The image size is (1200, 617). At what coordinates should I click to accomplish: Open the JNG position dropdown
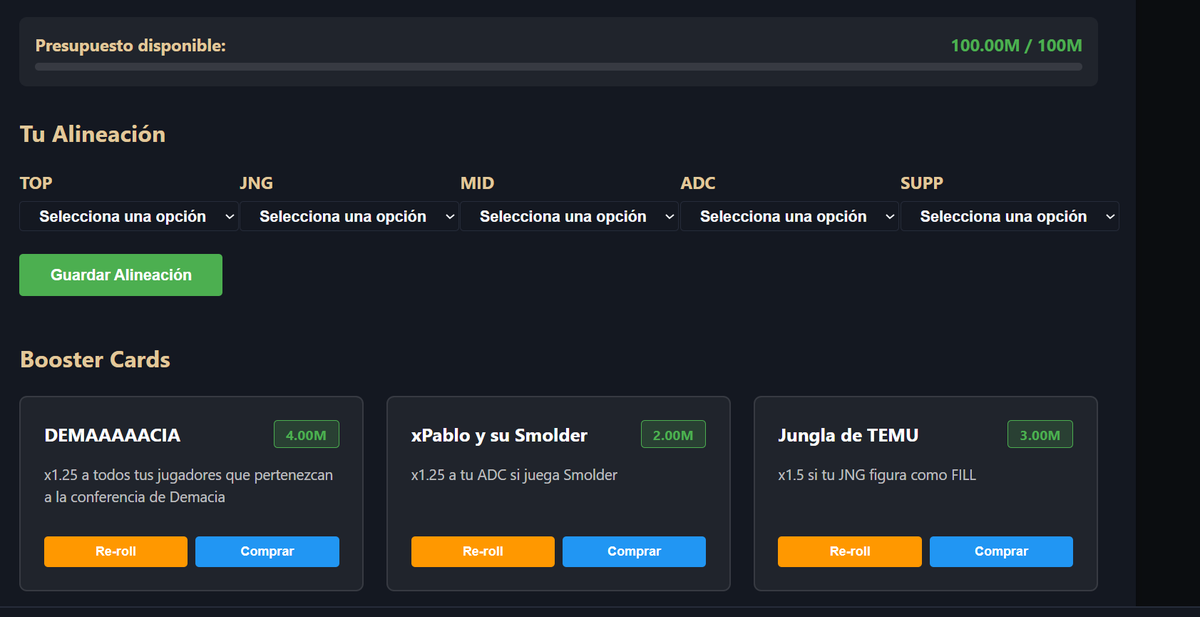pos(349,216)
